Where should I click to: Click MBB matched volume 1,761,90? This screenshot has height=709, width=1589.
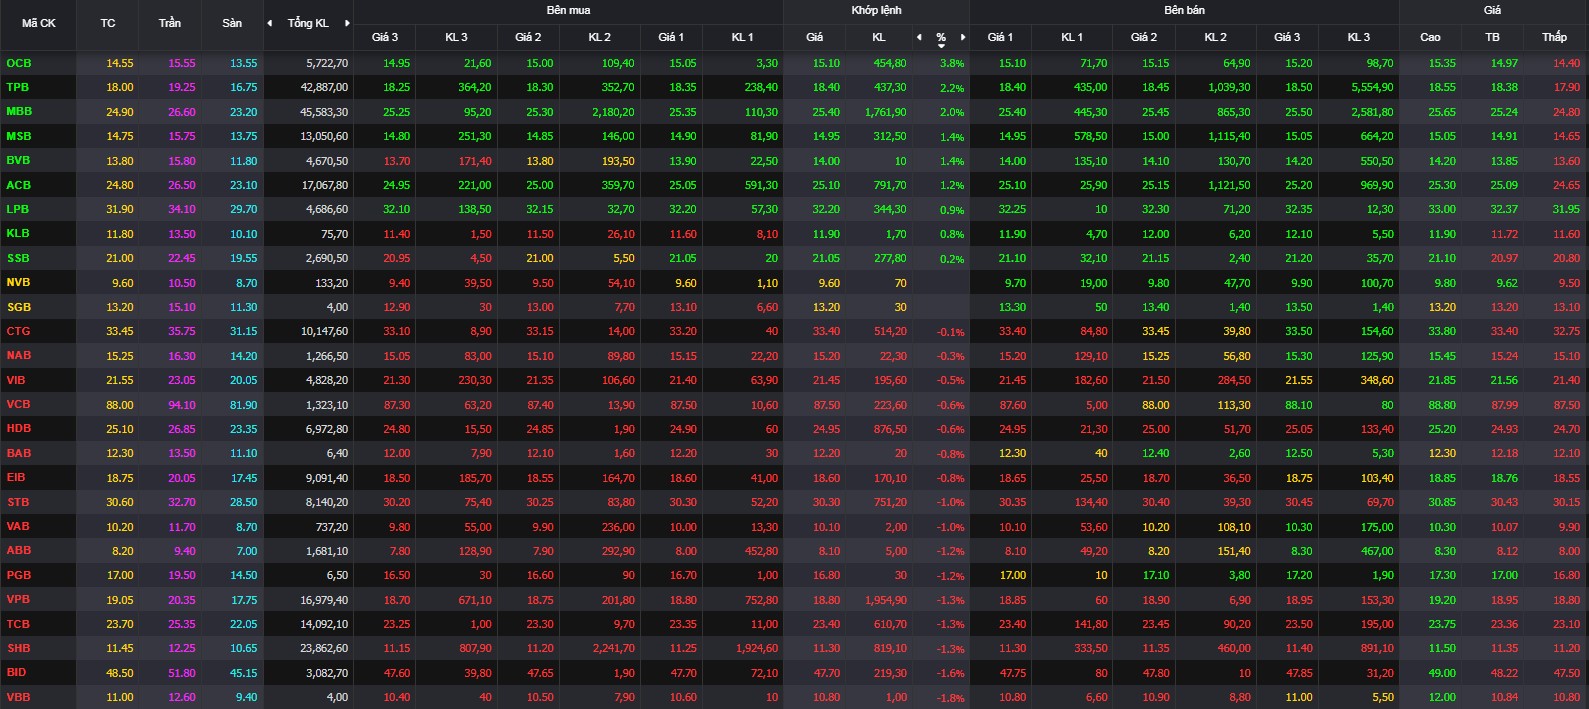[x=886, y=112]
